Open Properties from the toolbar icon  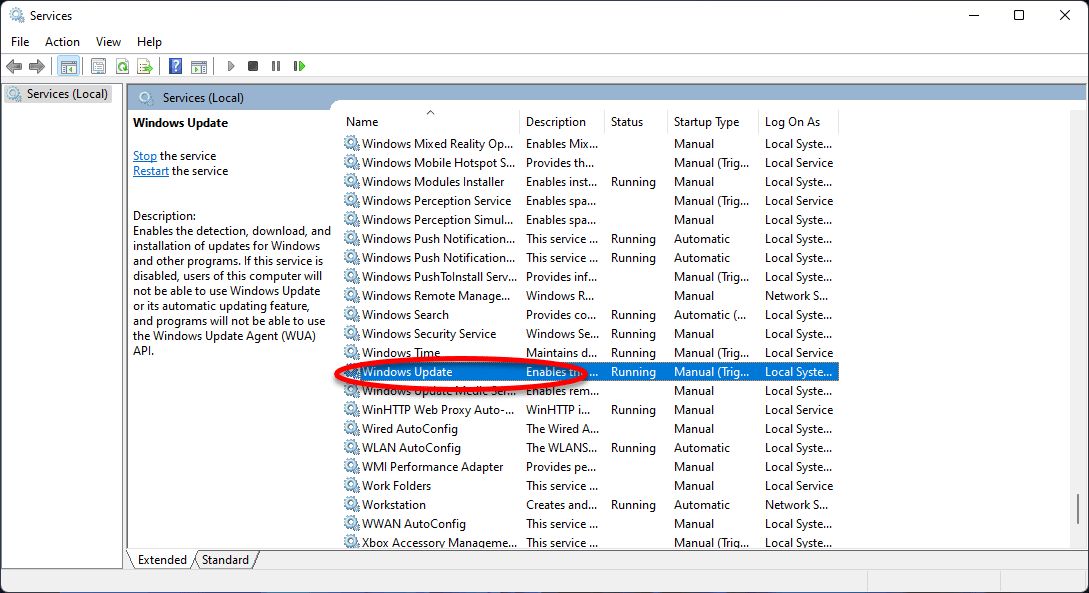(99, 67)
